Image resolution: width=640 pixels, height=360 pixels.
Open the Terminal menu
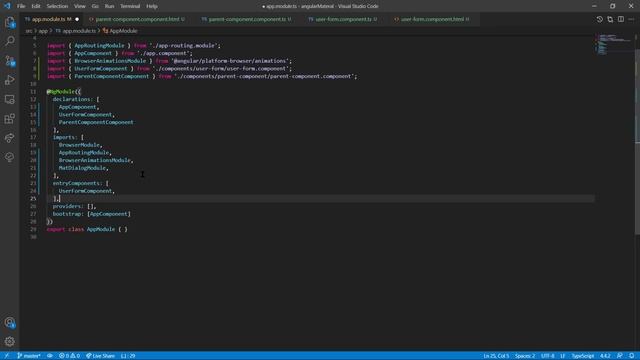click(x=130, y=6)
